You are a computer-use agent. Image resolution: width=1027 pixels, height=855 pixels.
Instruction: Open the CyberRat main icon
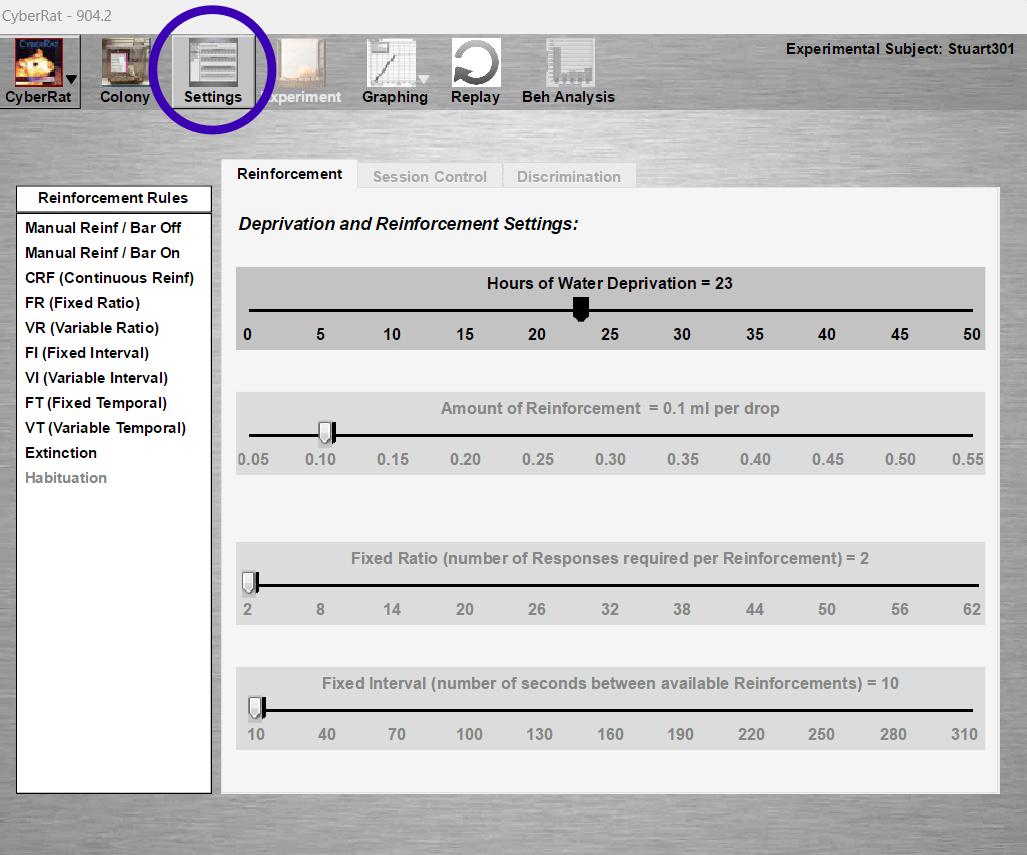point(39,62)
